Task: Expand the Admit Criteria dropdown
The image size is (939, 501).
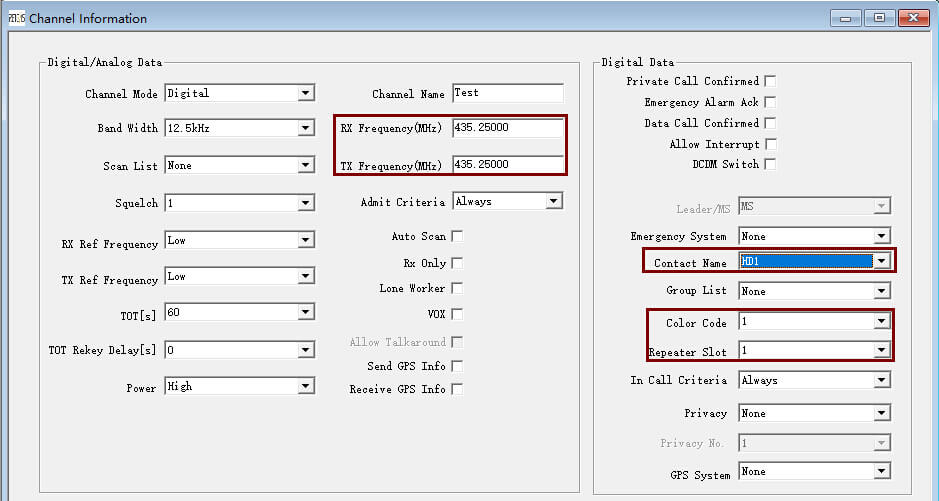Action: [554, 201]
